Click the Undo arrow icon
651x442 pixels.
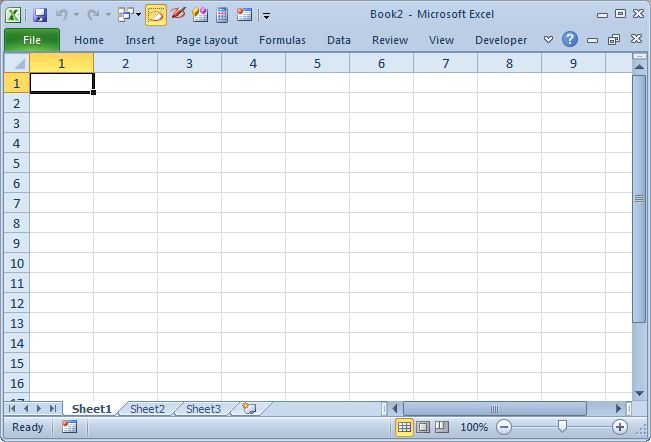pyautogui.click(x=61, y=15)
